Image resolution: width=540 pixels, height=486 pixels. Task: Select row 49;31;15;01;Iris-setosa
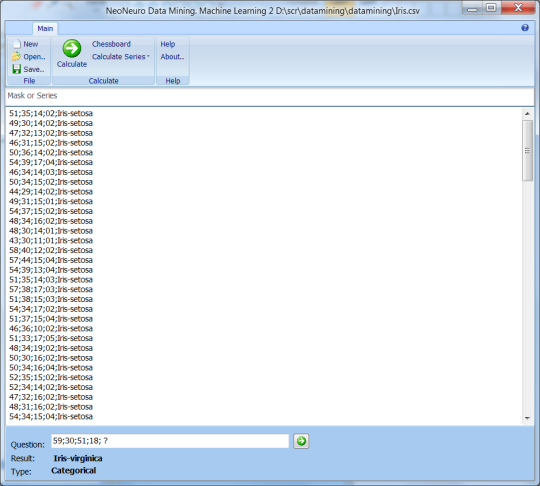tap(51, 201)
